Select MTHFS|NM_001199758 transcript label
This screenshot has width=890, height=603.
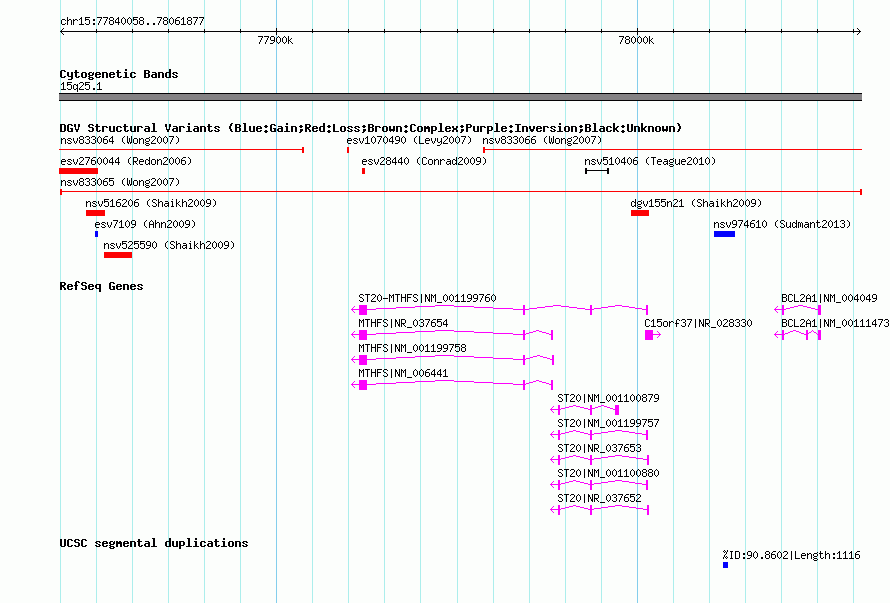412,348
